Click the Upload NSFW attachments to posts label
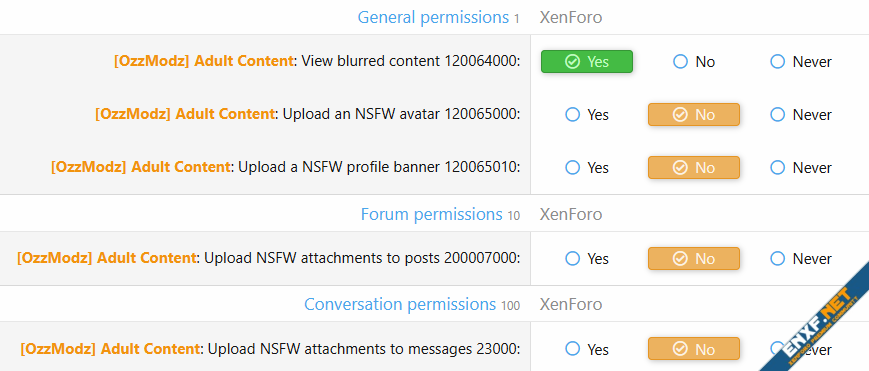Screen dimensions: 869x371 [x=269, y=258]
